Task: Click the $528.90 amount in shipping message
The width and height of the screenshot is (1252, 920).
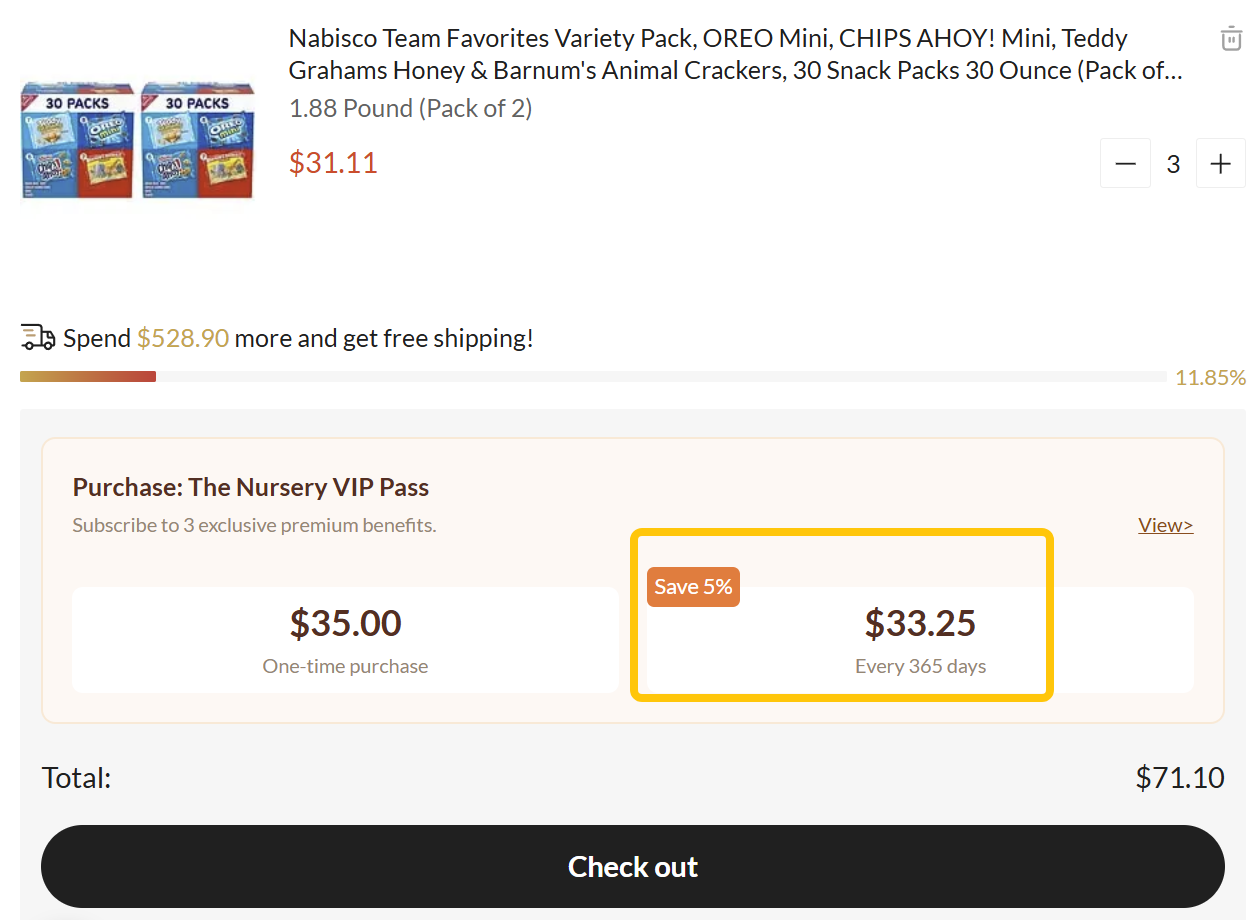Action: pyautogui.click(x=183, y=338)
